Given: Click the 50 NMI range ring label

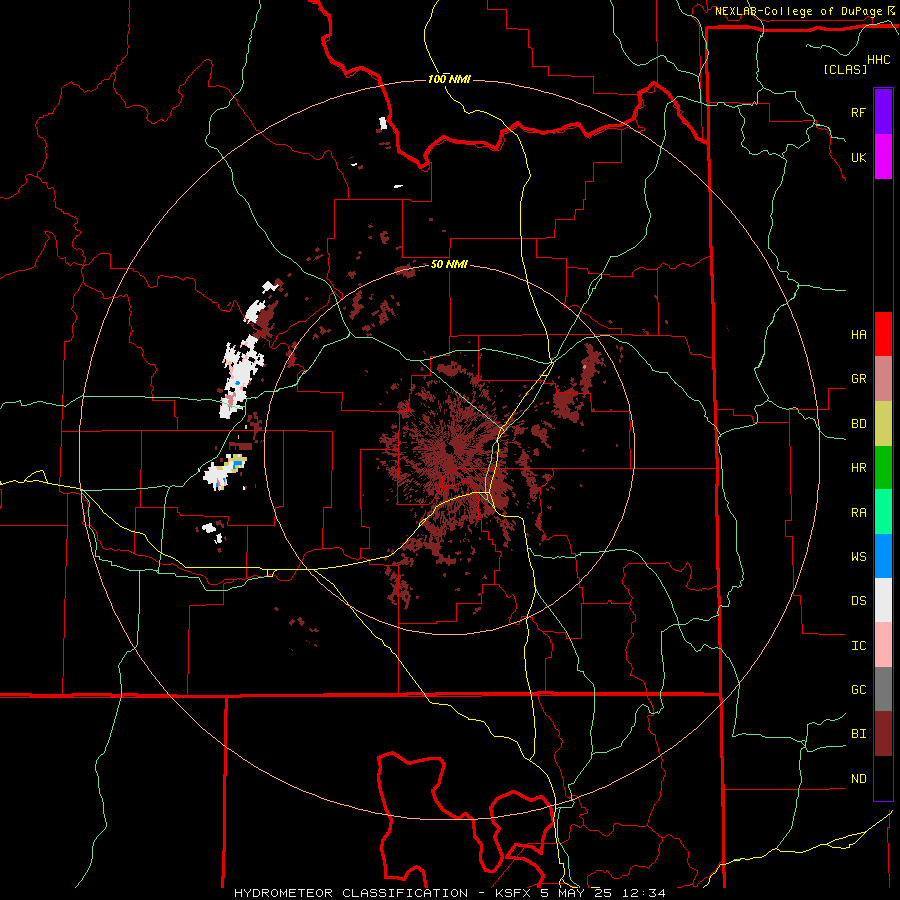Looking at the screenshot, I should pyautogui.click(x=449, y=265).
